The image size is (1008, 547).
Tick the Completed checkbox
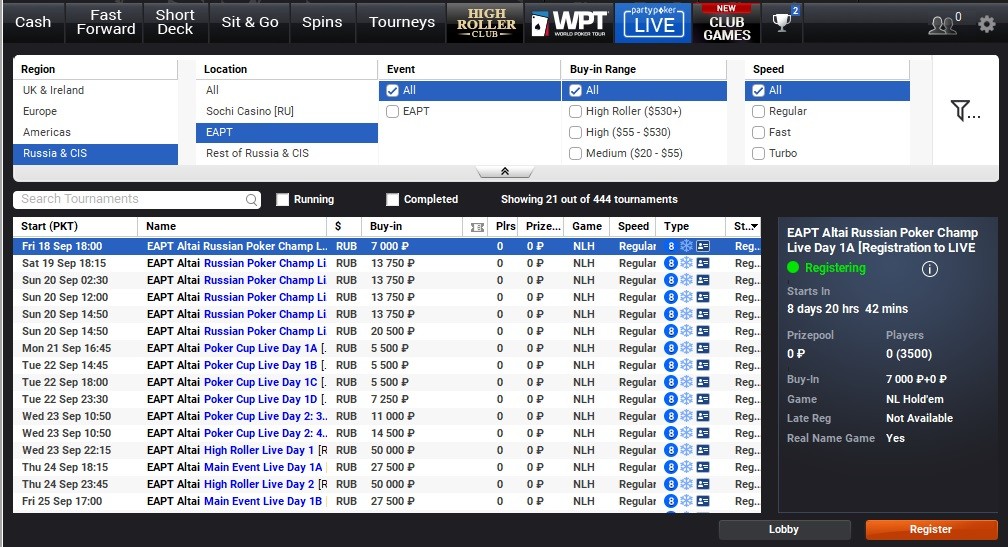(392, 199)
